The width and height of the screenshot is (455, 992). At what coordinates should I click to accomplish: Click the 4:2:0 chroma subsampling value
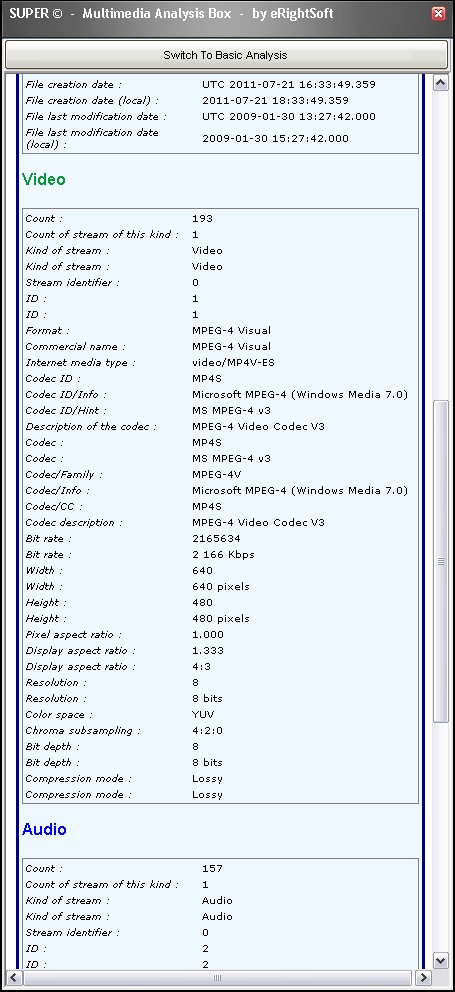click(208, 731)
